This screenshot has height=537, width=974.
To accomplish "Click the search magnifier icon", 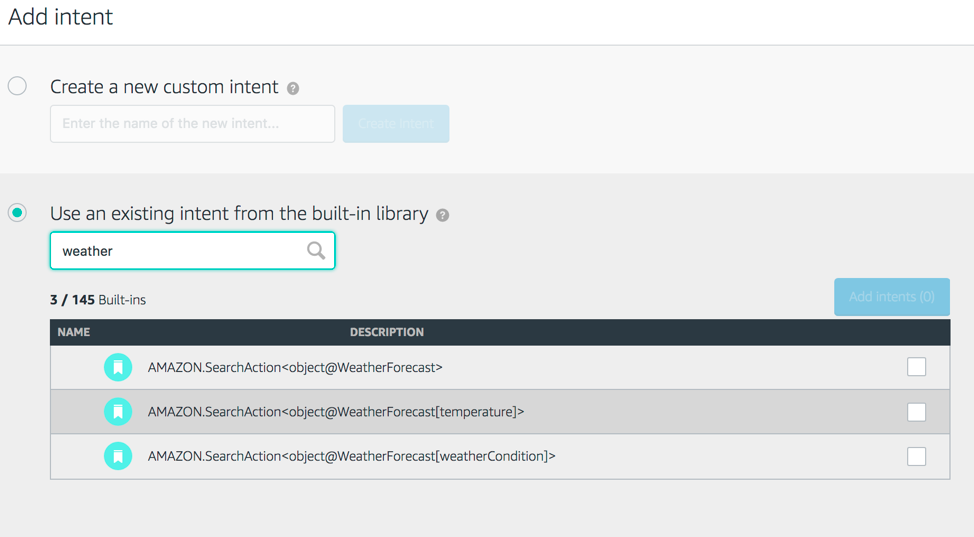I will coord(316,251).
